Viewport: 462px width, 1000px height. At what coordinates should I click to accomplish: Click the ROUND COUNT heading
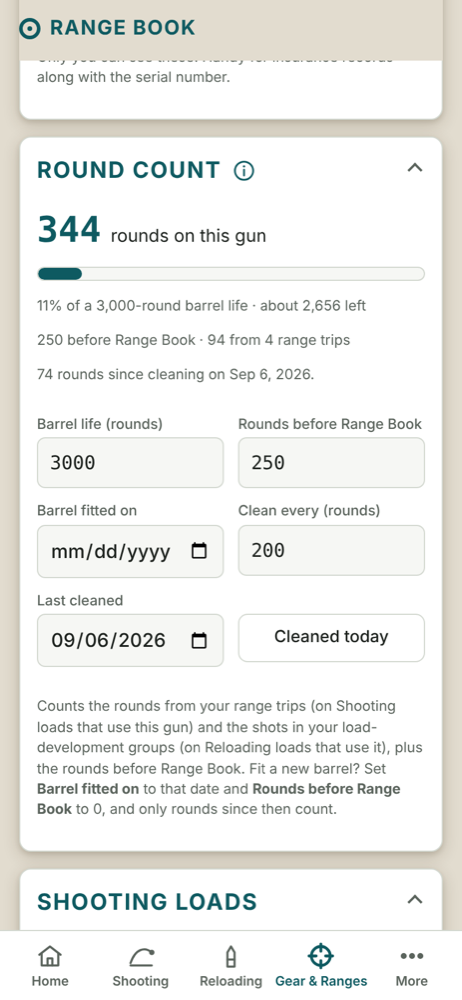point(128,171)
